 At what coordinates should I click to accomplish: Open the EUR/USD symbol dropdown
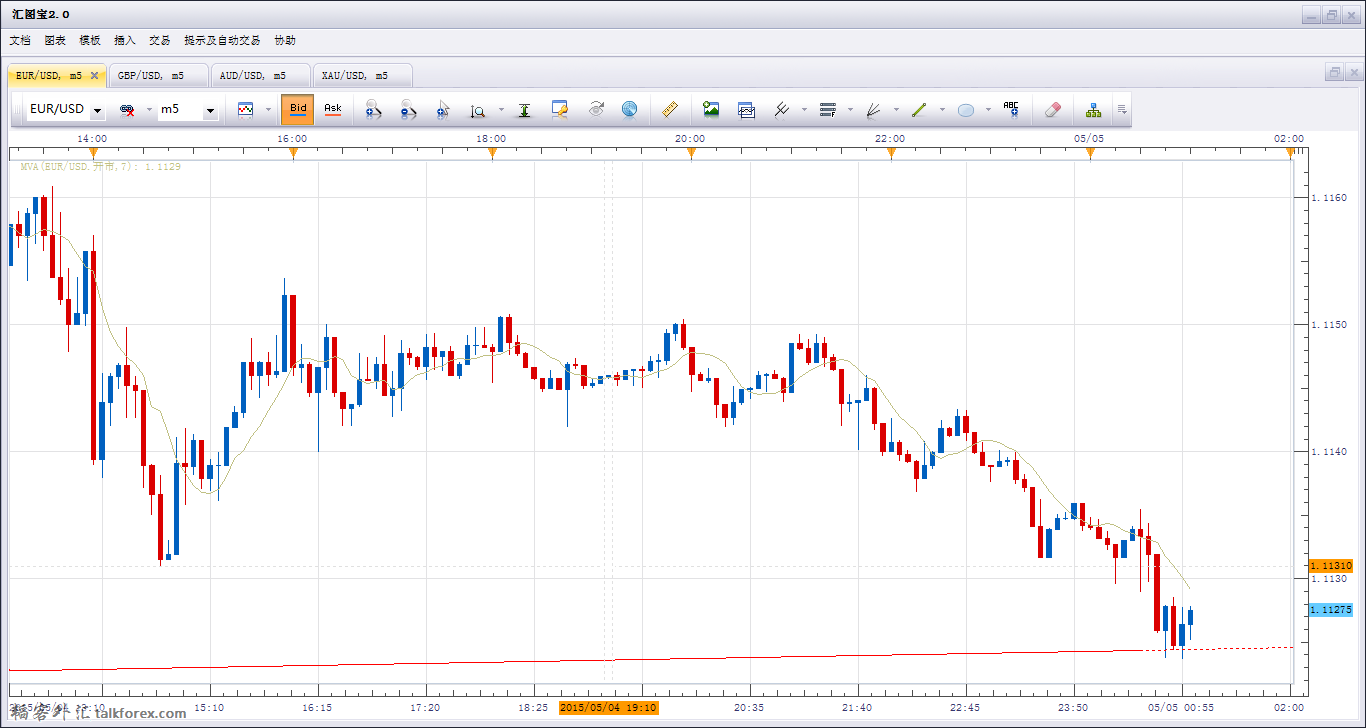97,111
